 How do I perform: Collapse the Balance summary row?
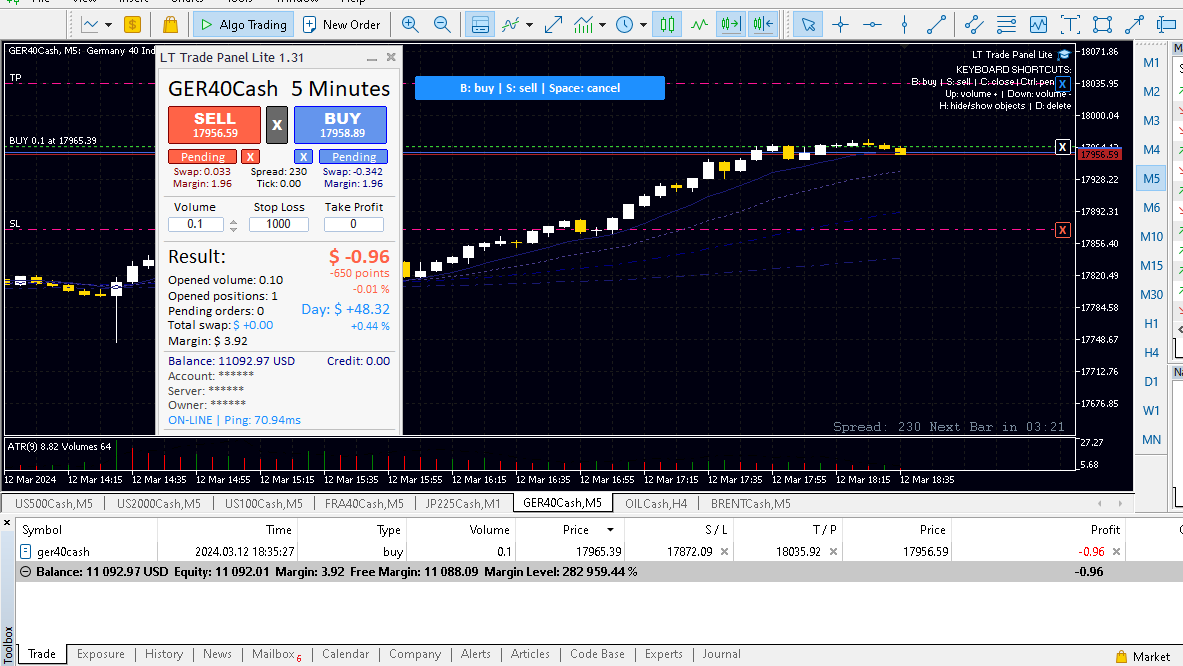point(26,572)
